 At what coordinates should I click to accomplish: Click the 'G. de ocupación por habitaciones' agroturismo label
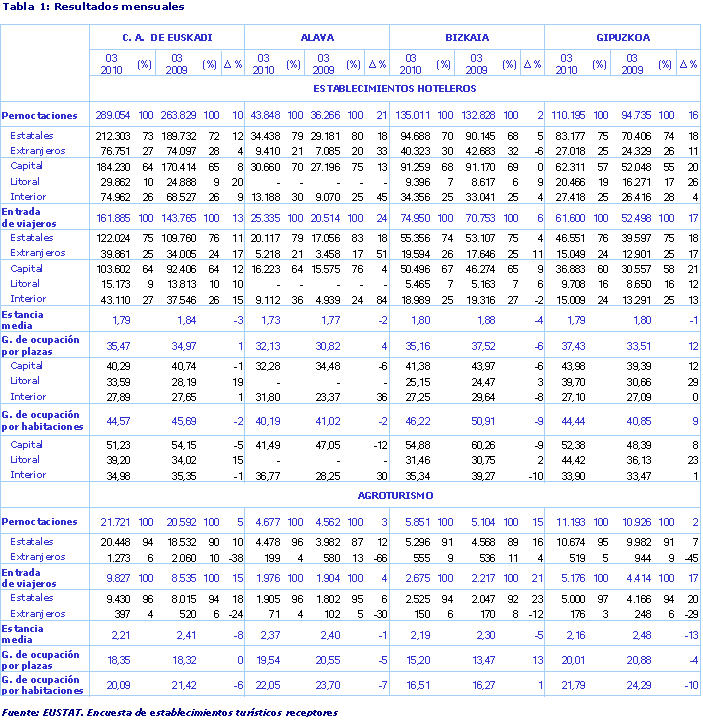(x=42, y=685)
